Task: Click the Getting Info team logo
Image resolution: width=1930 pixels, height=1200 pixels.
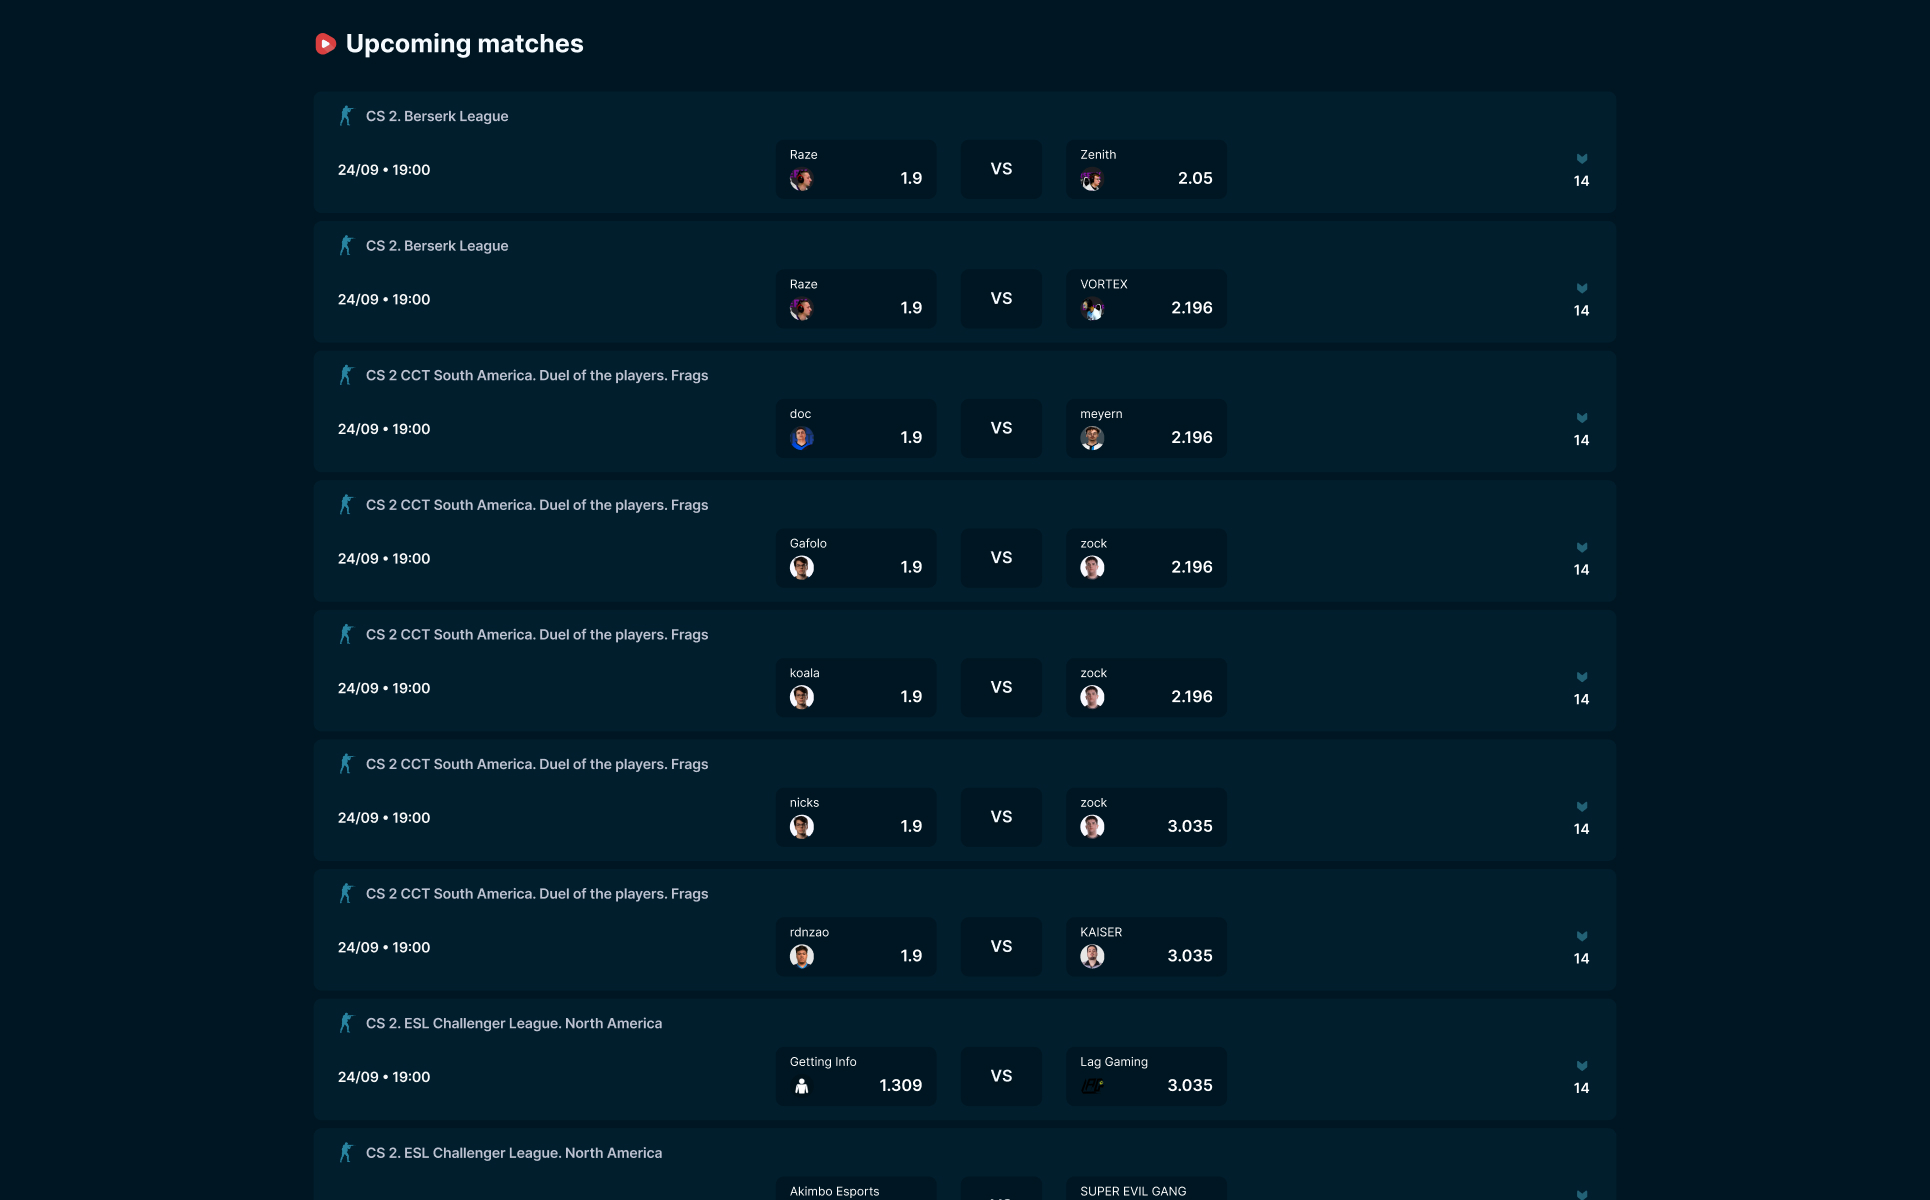Action: click(x=801, y=1086)
